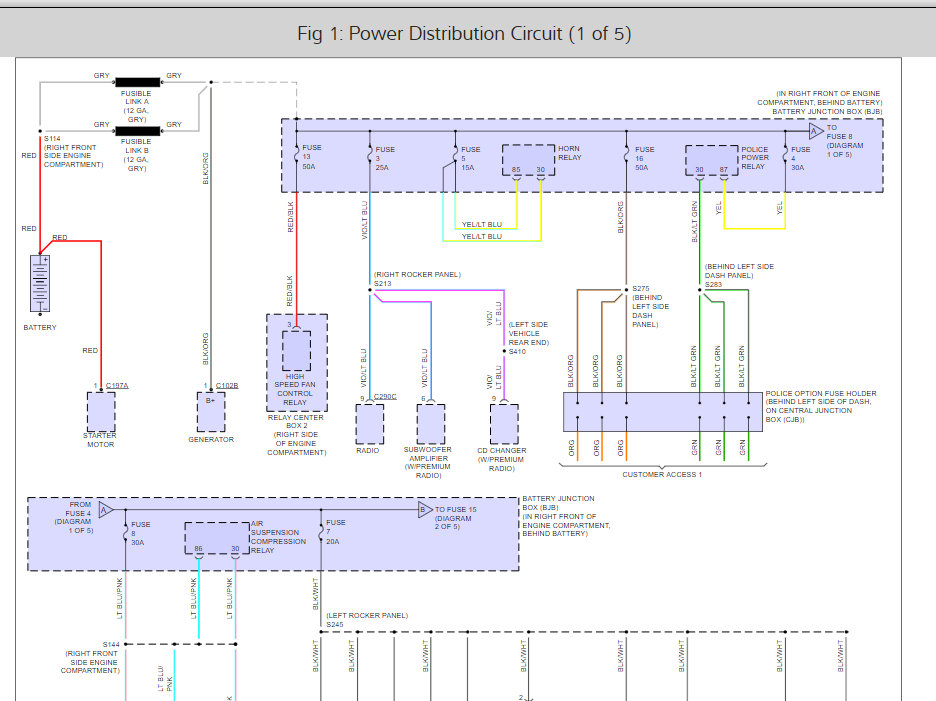Click the '(RIGHT ROCKER PANEL)' note
This screenshot has height=701, width=936.
tap(417, 275)
